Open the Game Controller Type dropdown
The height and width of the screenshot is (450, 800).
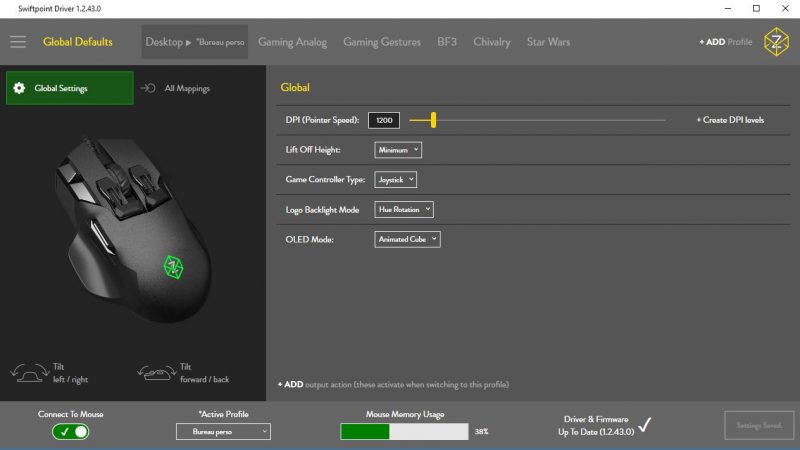pyautogui.click(x=395, y=180)
